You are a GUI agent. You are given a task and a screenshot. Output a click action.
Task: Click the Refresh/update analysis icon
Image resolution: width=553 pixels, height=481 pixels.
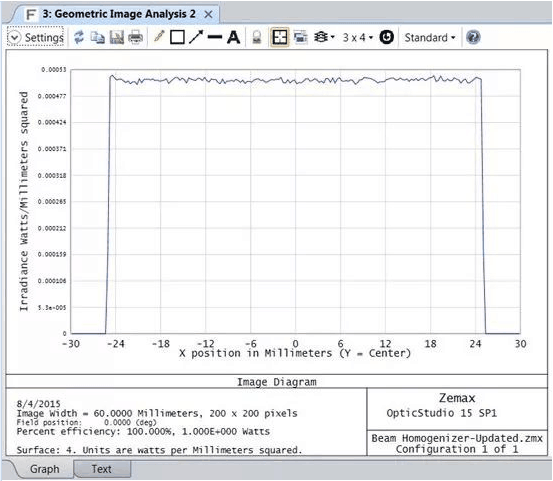pos(79,37)
